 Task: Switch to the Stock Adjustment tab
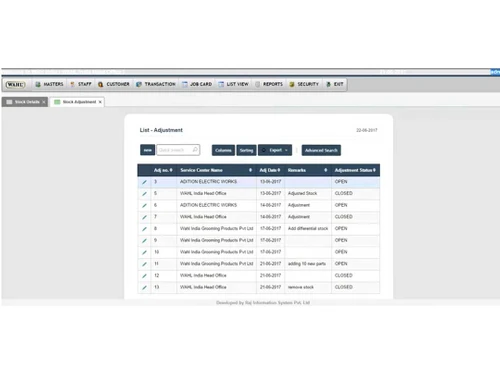tap(77, 102)
